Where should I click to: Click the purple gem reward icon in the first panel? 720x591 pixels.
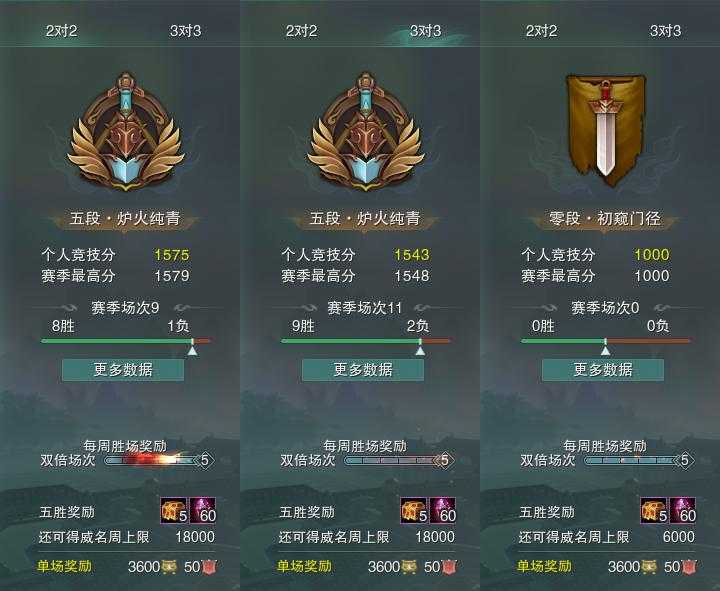(x=202, y=511)
